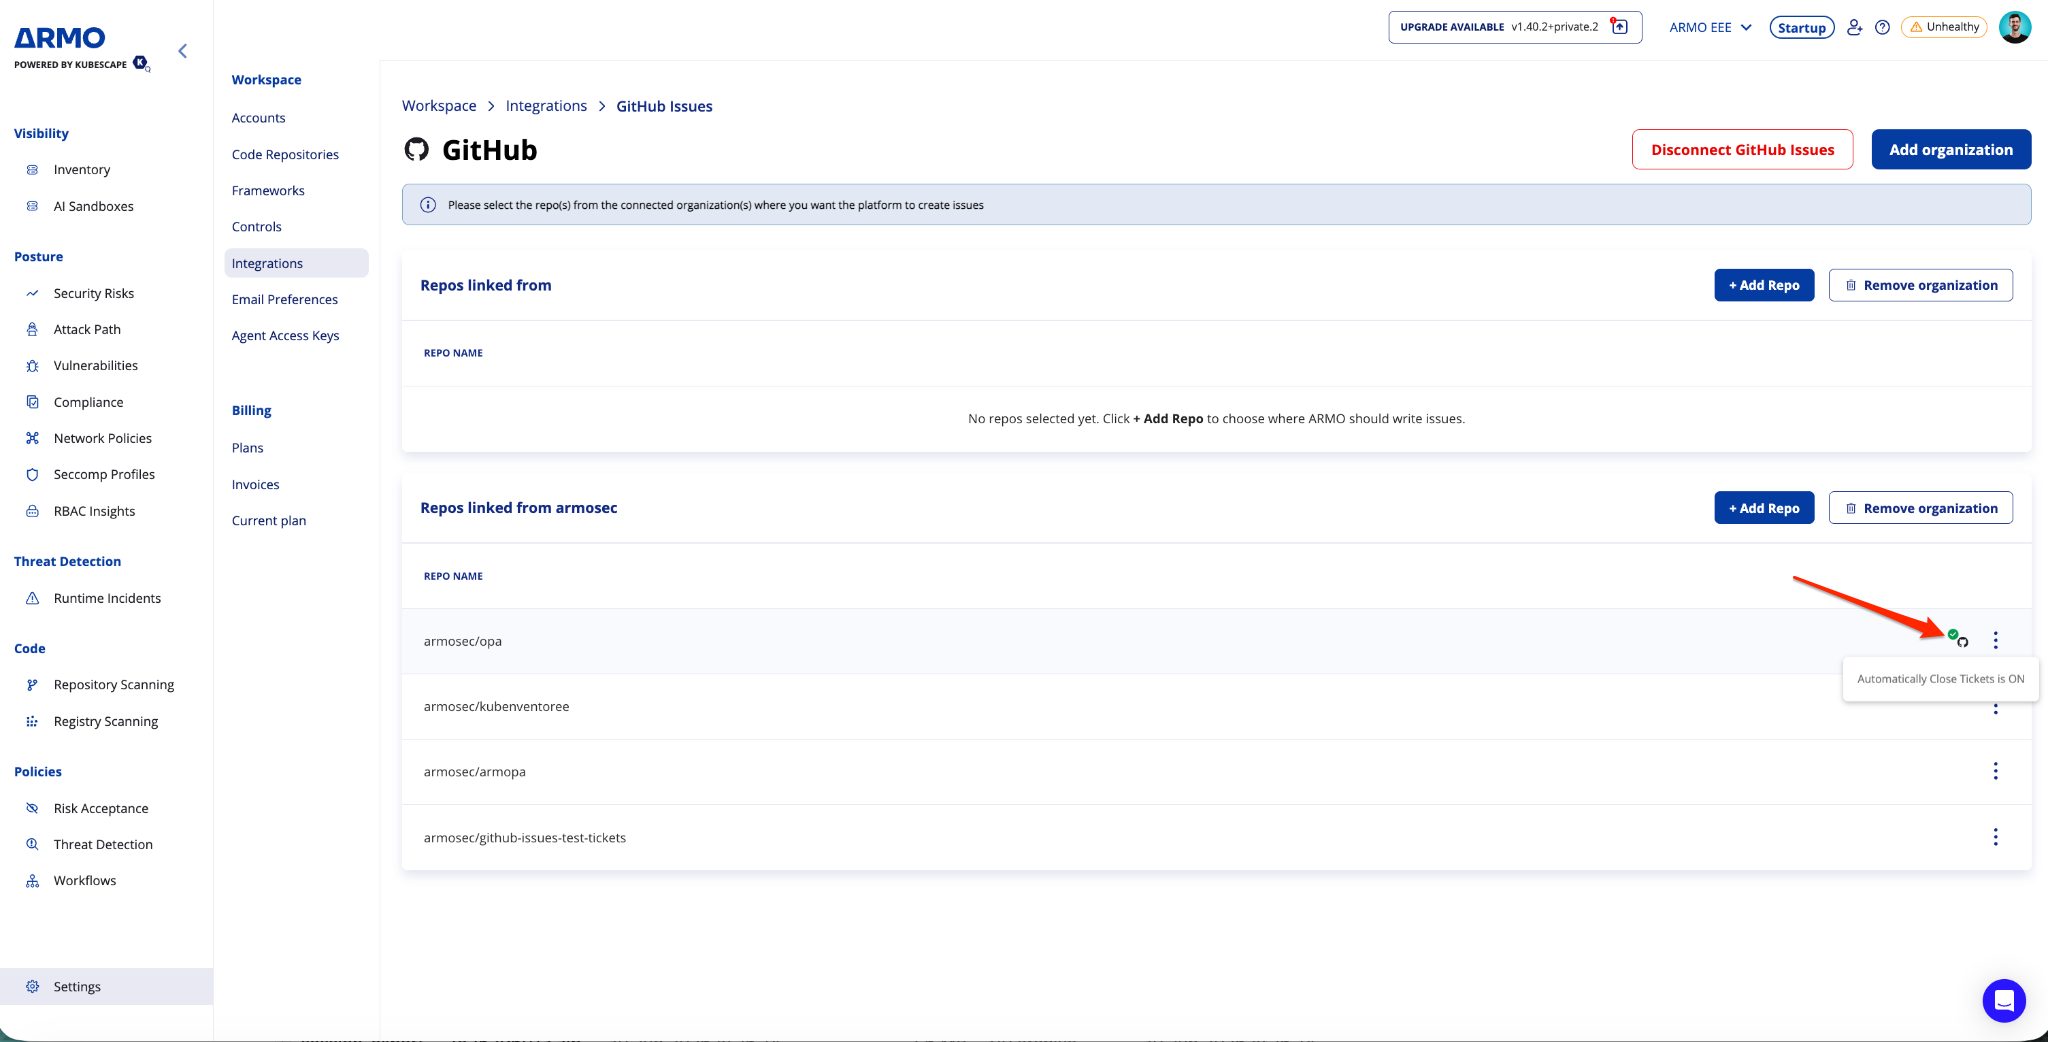The height and width of the screenshot is (1042, 2048).
Task: Click the Integrations breadcrumb link
Action: 546,106
